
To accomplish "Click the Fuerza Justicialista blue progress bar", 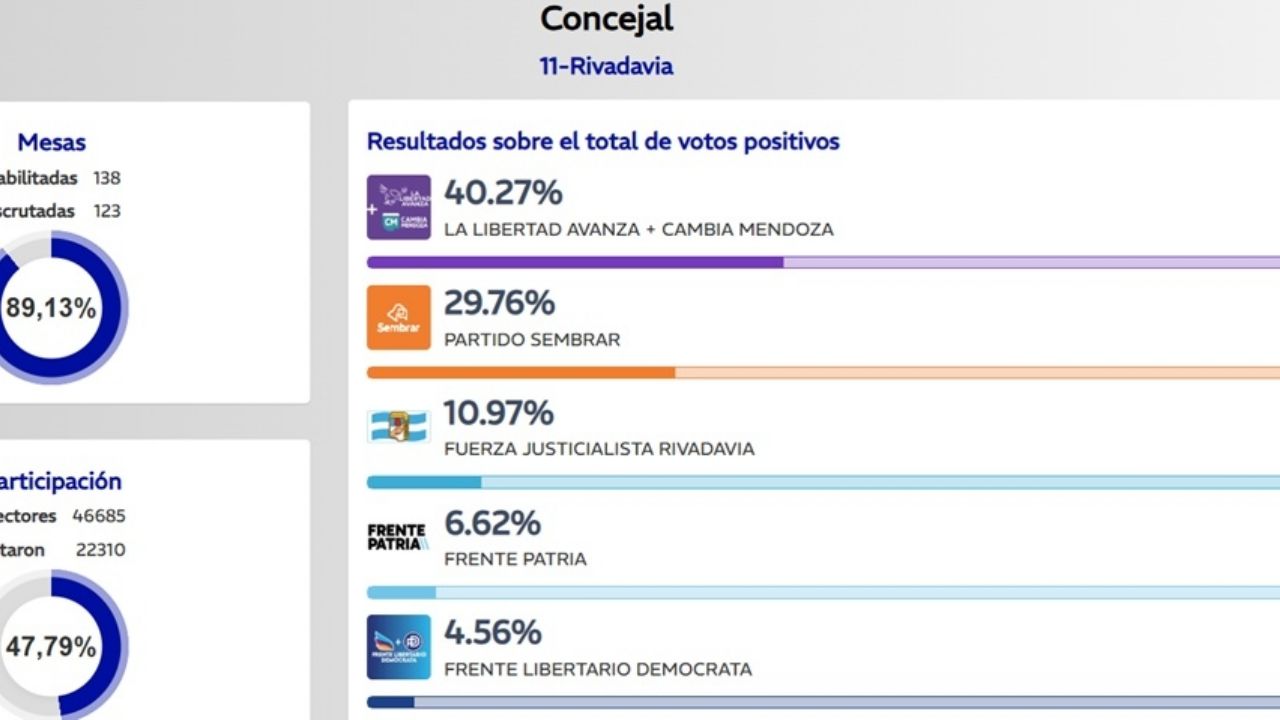I will (424, 482).
